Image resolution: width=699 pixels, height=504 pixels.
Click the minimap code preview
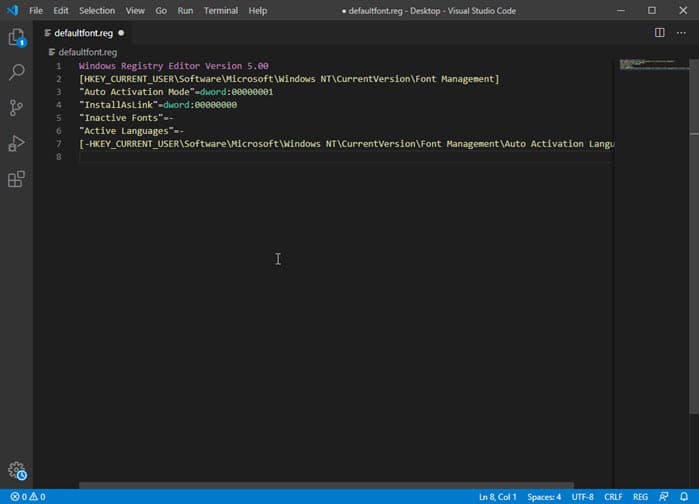(x=653, y=64)
